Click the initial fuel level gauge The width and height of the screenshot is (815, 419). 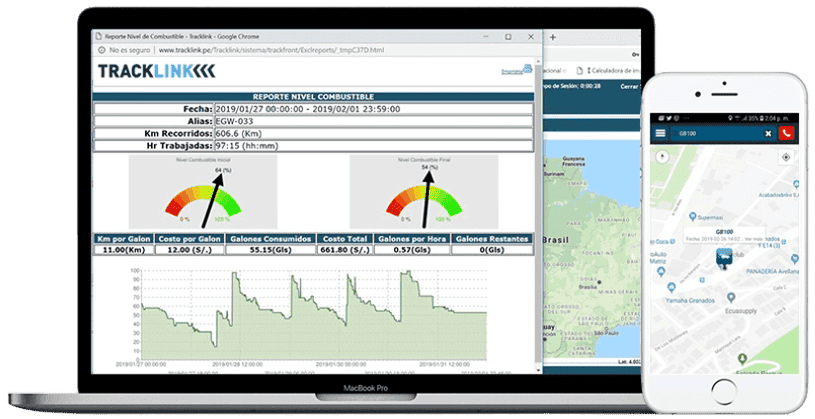click(x=206, y=196)
